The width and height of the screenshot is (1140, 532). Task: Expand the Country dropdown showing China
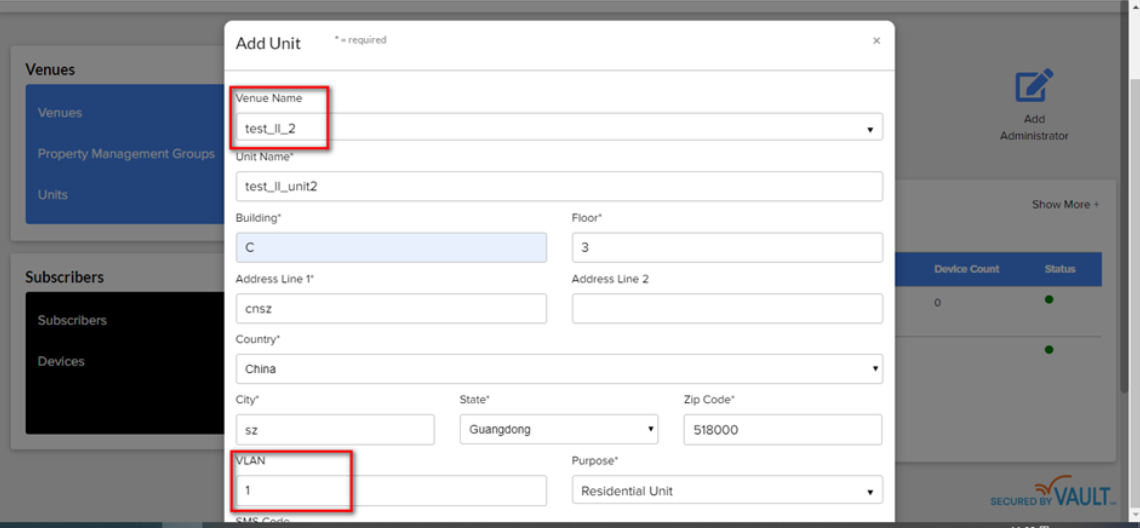[558, 368]
